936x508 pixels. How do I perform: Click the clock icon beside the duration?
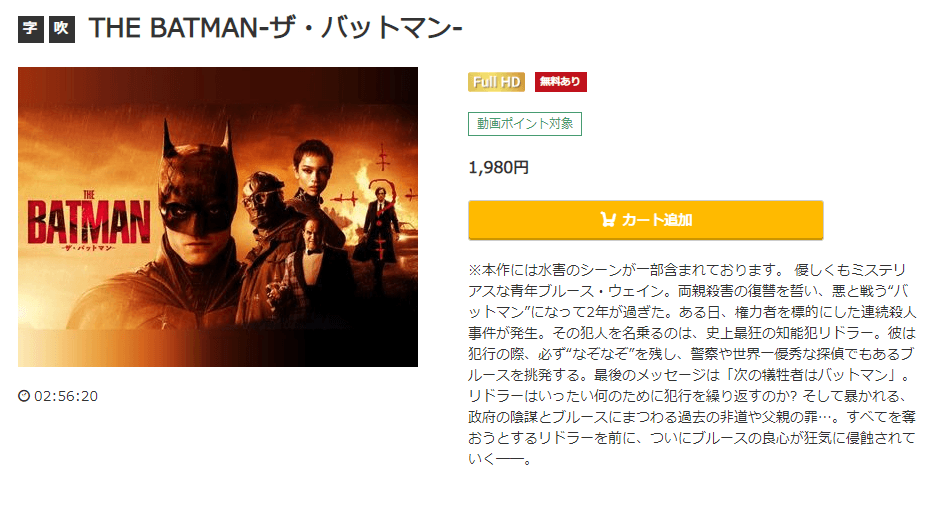[x=24, y=396]
